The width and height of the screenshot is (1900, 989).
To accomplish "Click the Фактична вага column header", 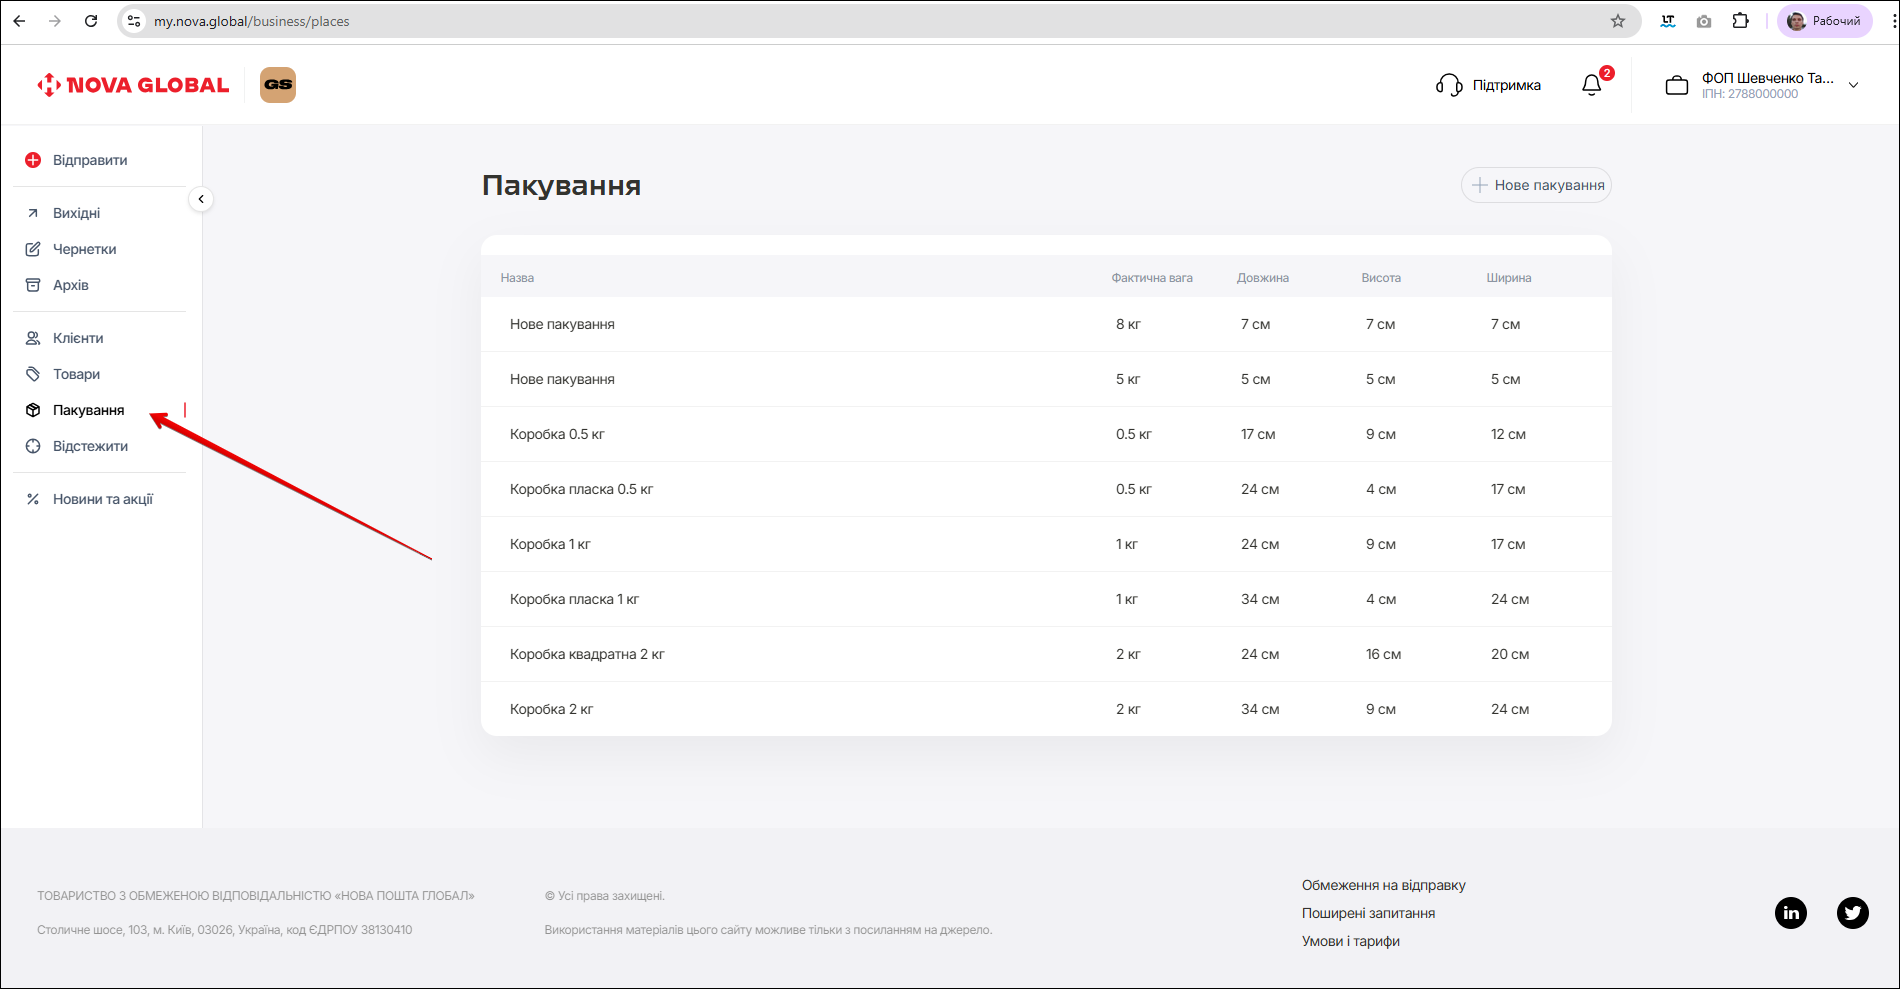I will point(1152,278).
